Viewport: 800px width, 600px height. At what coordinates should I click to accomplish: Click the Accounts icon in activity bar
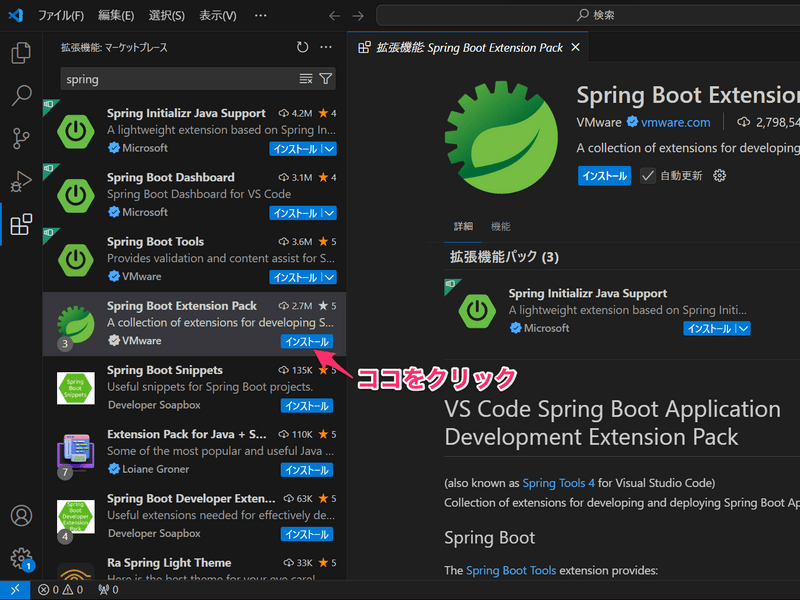click(x=21, y=516)
